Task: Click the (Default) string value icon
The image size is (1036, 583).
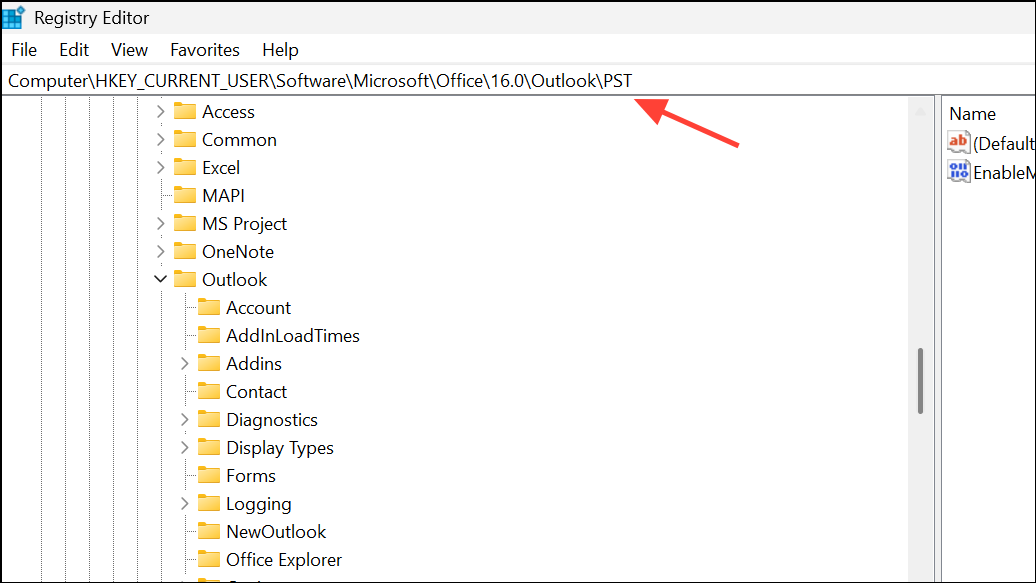Action: click(958, 143)
